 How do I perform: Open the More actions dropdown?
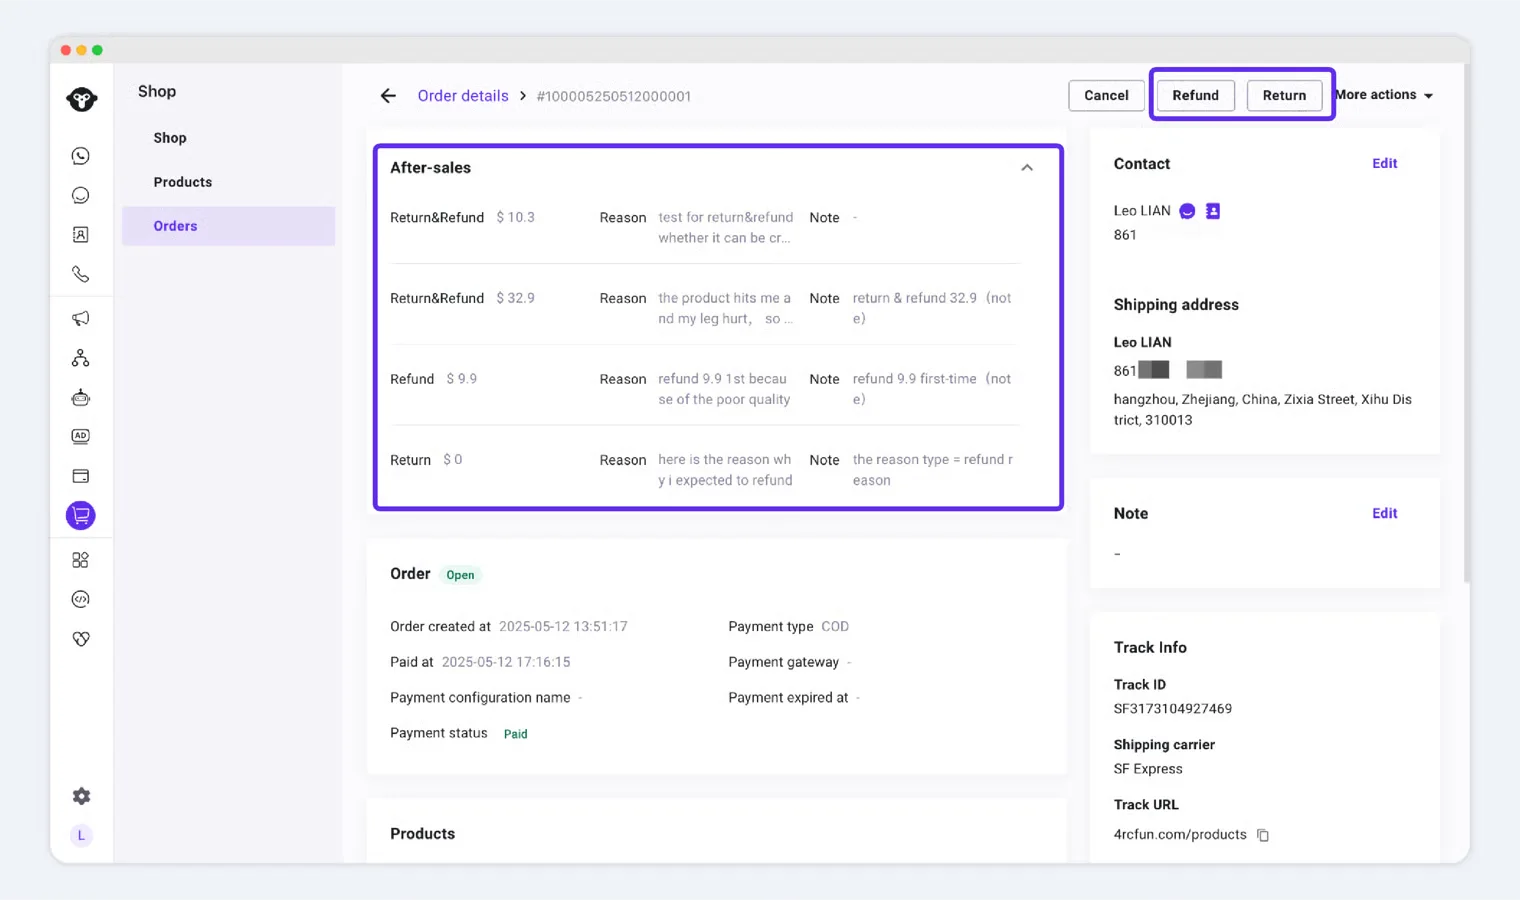1384,95
